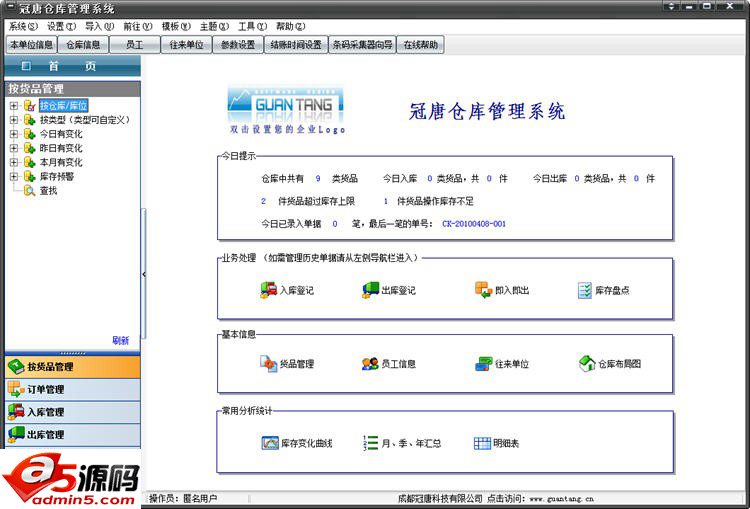Click the 明细表 label text
This screenshot has height=509, width=750.
pos(506,443)
